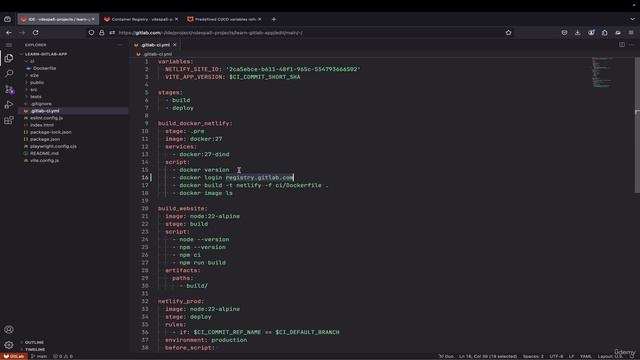Close the .gitlab-ci.yml editor tab
Screen dimensions: 640x360
point(175,45)
